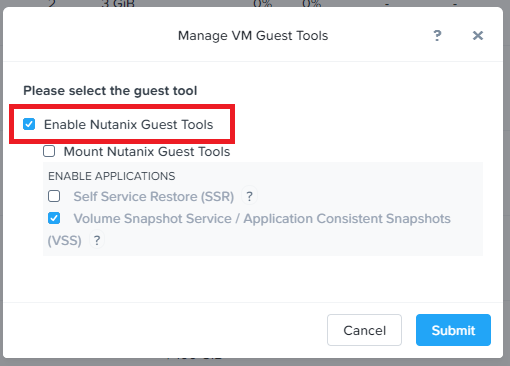The height and width of the screenshot is (366, 510).
Task: Click the Enable Nutanix Guest Tools label
Action: tap(128, 124)
